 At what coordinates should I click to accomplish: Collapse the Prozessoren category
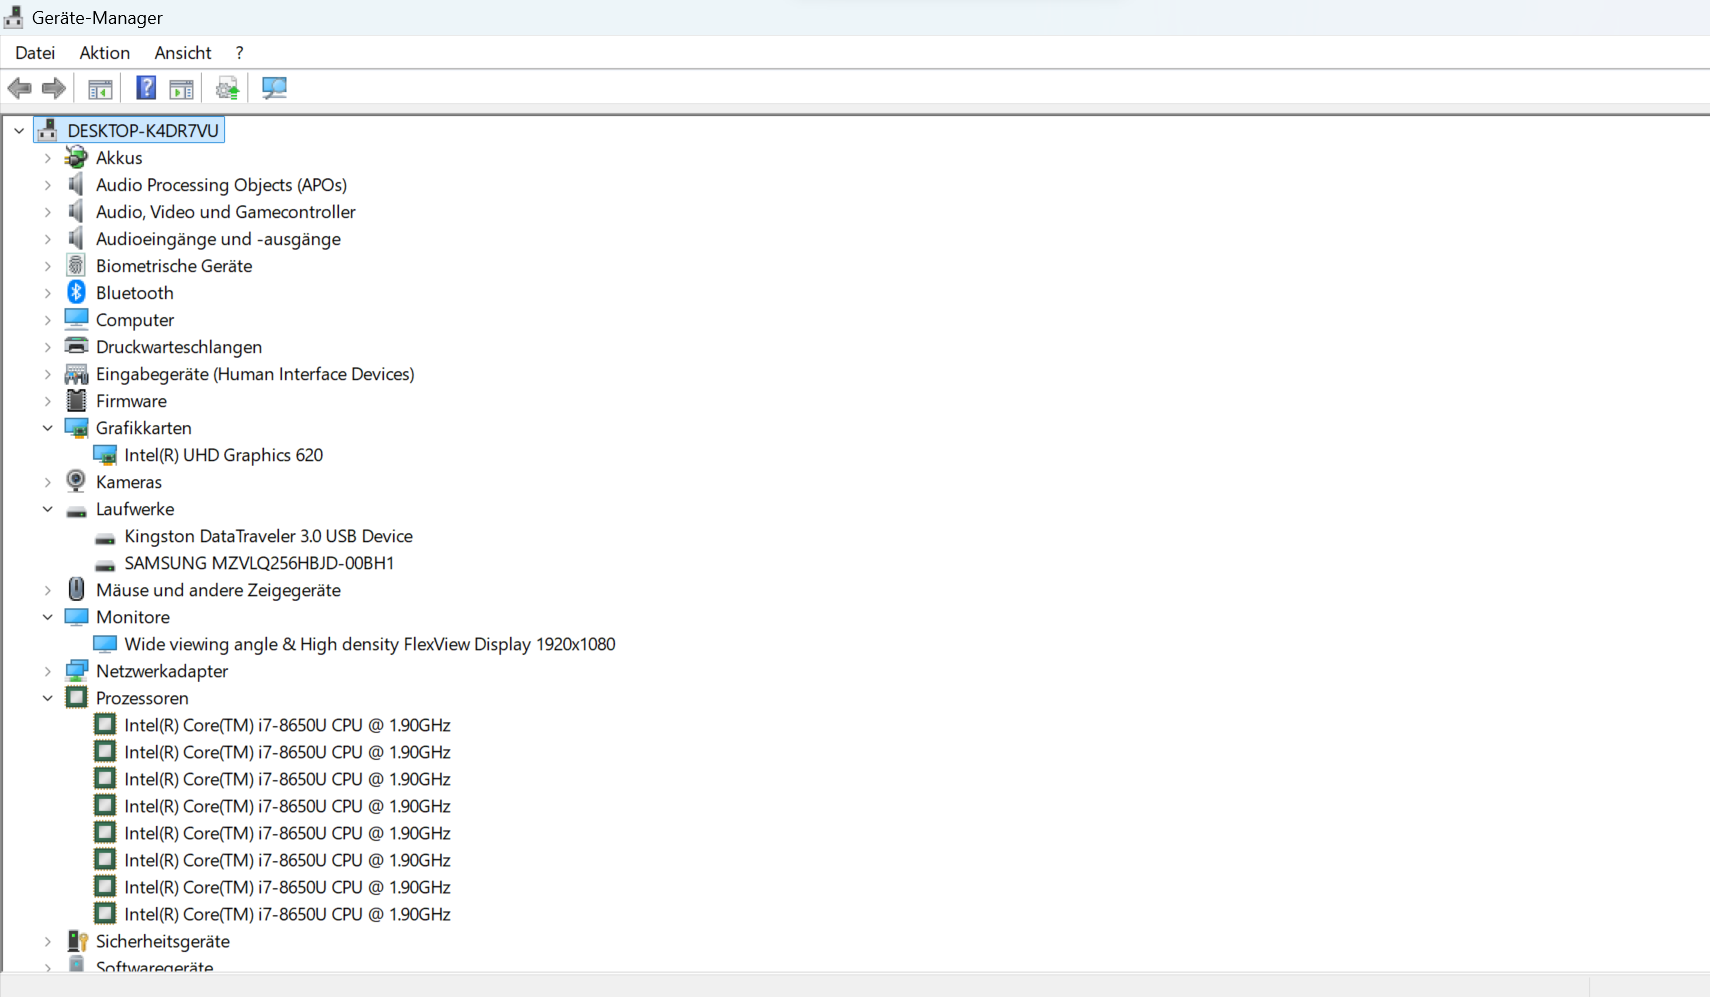coord(47,697)
